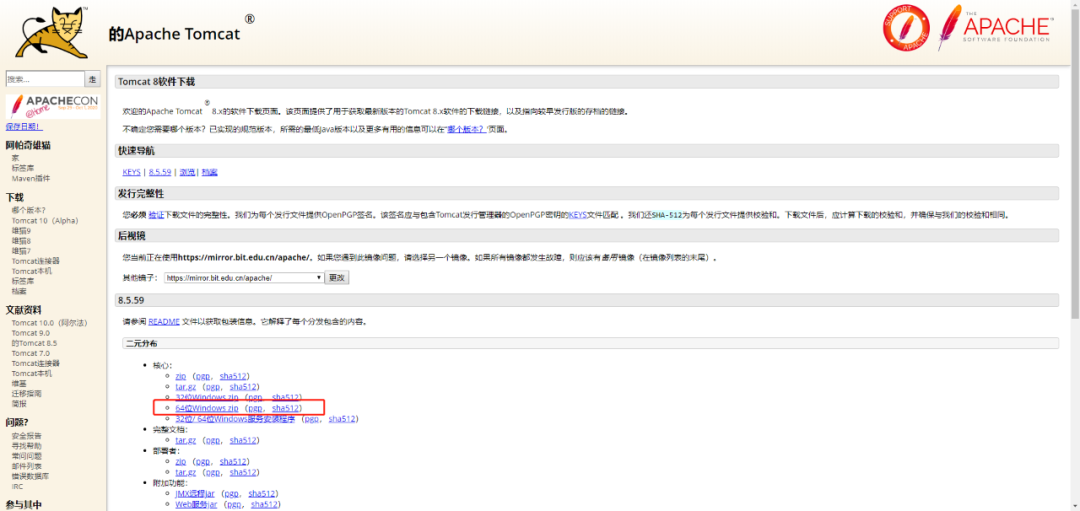Open Tomcat本机 under the 下载 heading
This screenshot has height=511, width=1080.
31,271
